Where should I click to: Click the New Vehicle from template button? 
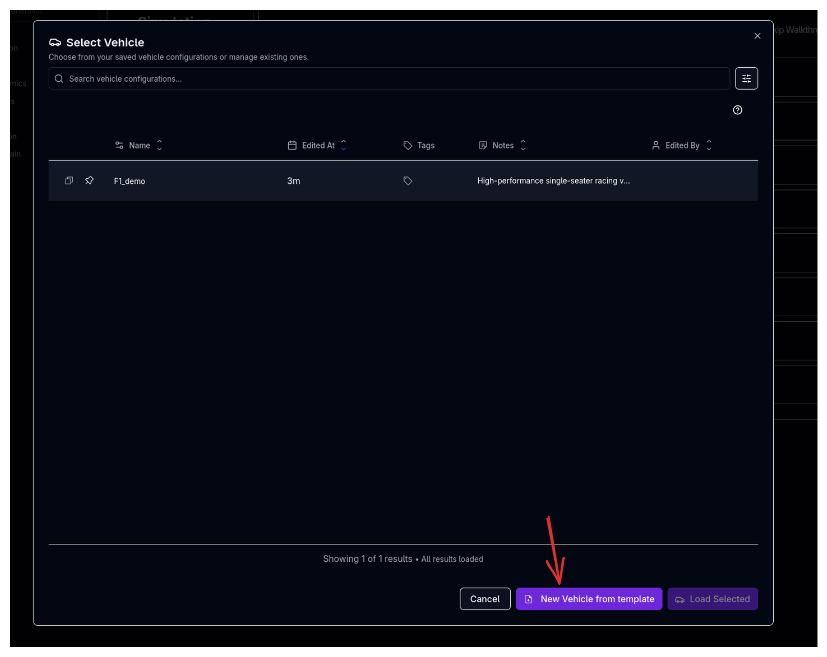click(588, 598)
